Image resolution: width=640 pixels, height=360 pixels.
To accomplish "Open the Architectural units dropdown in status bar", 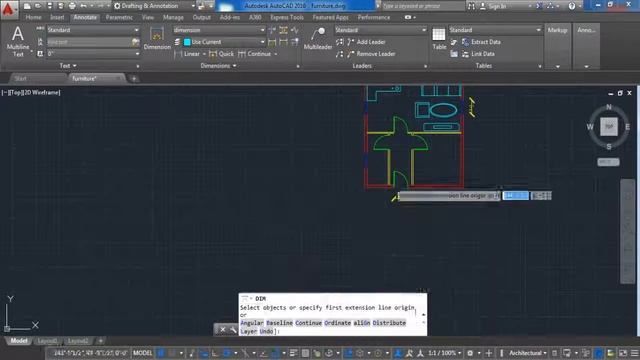I will (528, 353).
